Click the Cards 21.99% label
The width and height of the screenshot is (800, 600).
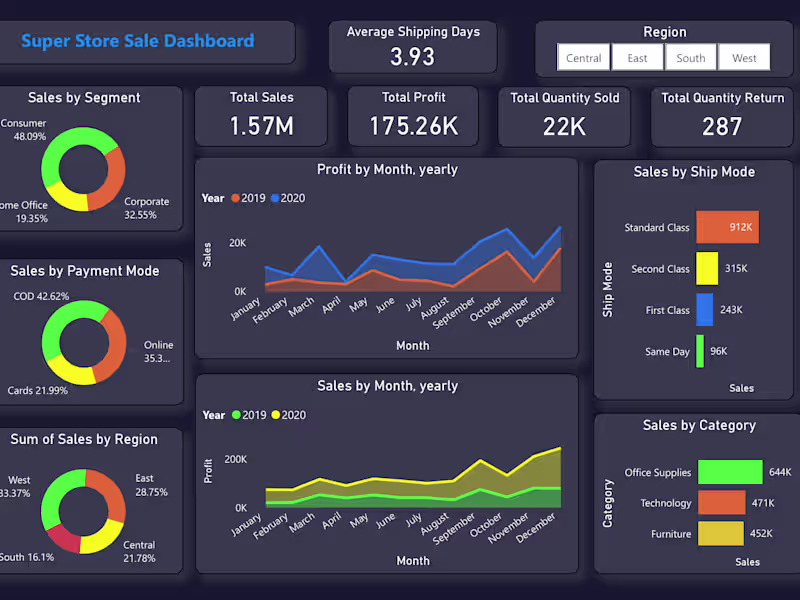37,390
